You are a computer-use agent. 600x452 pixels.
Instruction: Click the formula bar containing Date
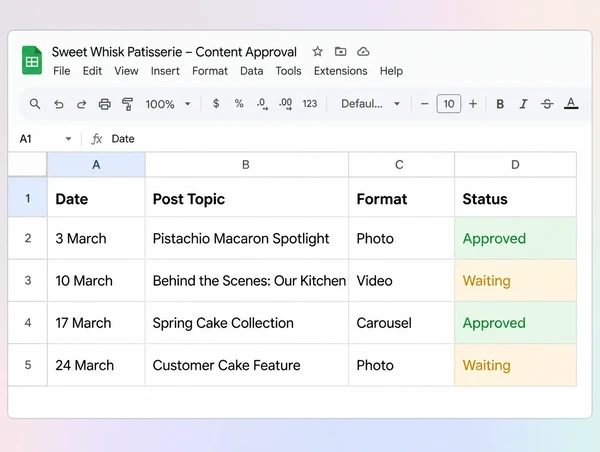[341, 139]
